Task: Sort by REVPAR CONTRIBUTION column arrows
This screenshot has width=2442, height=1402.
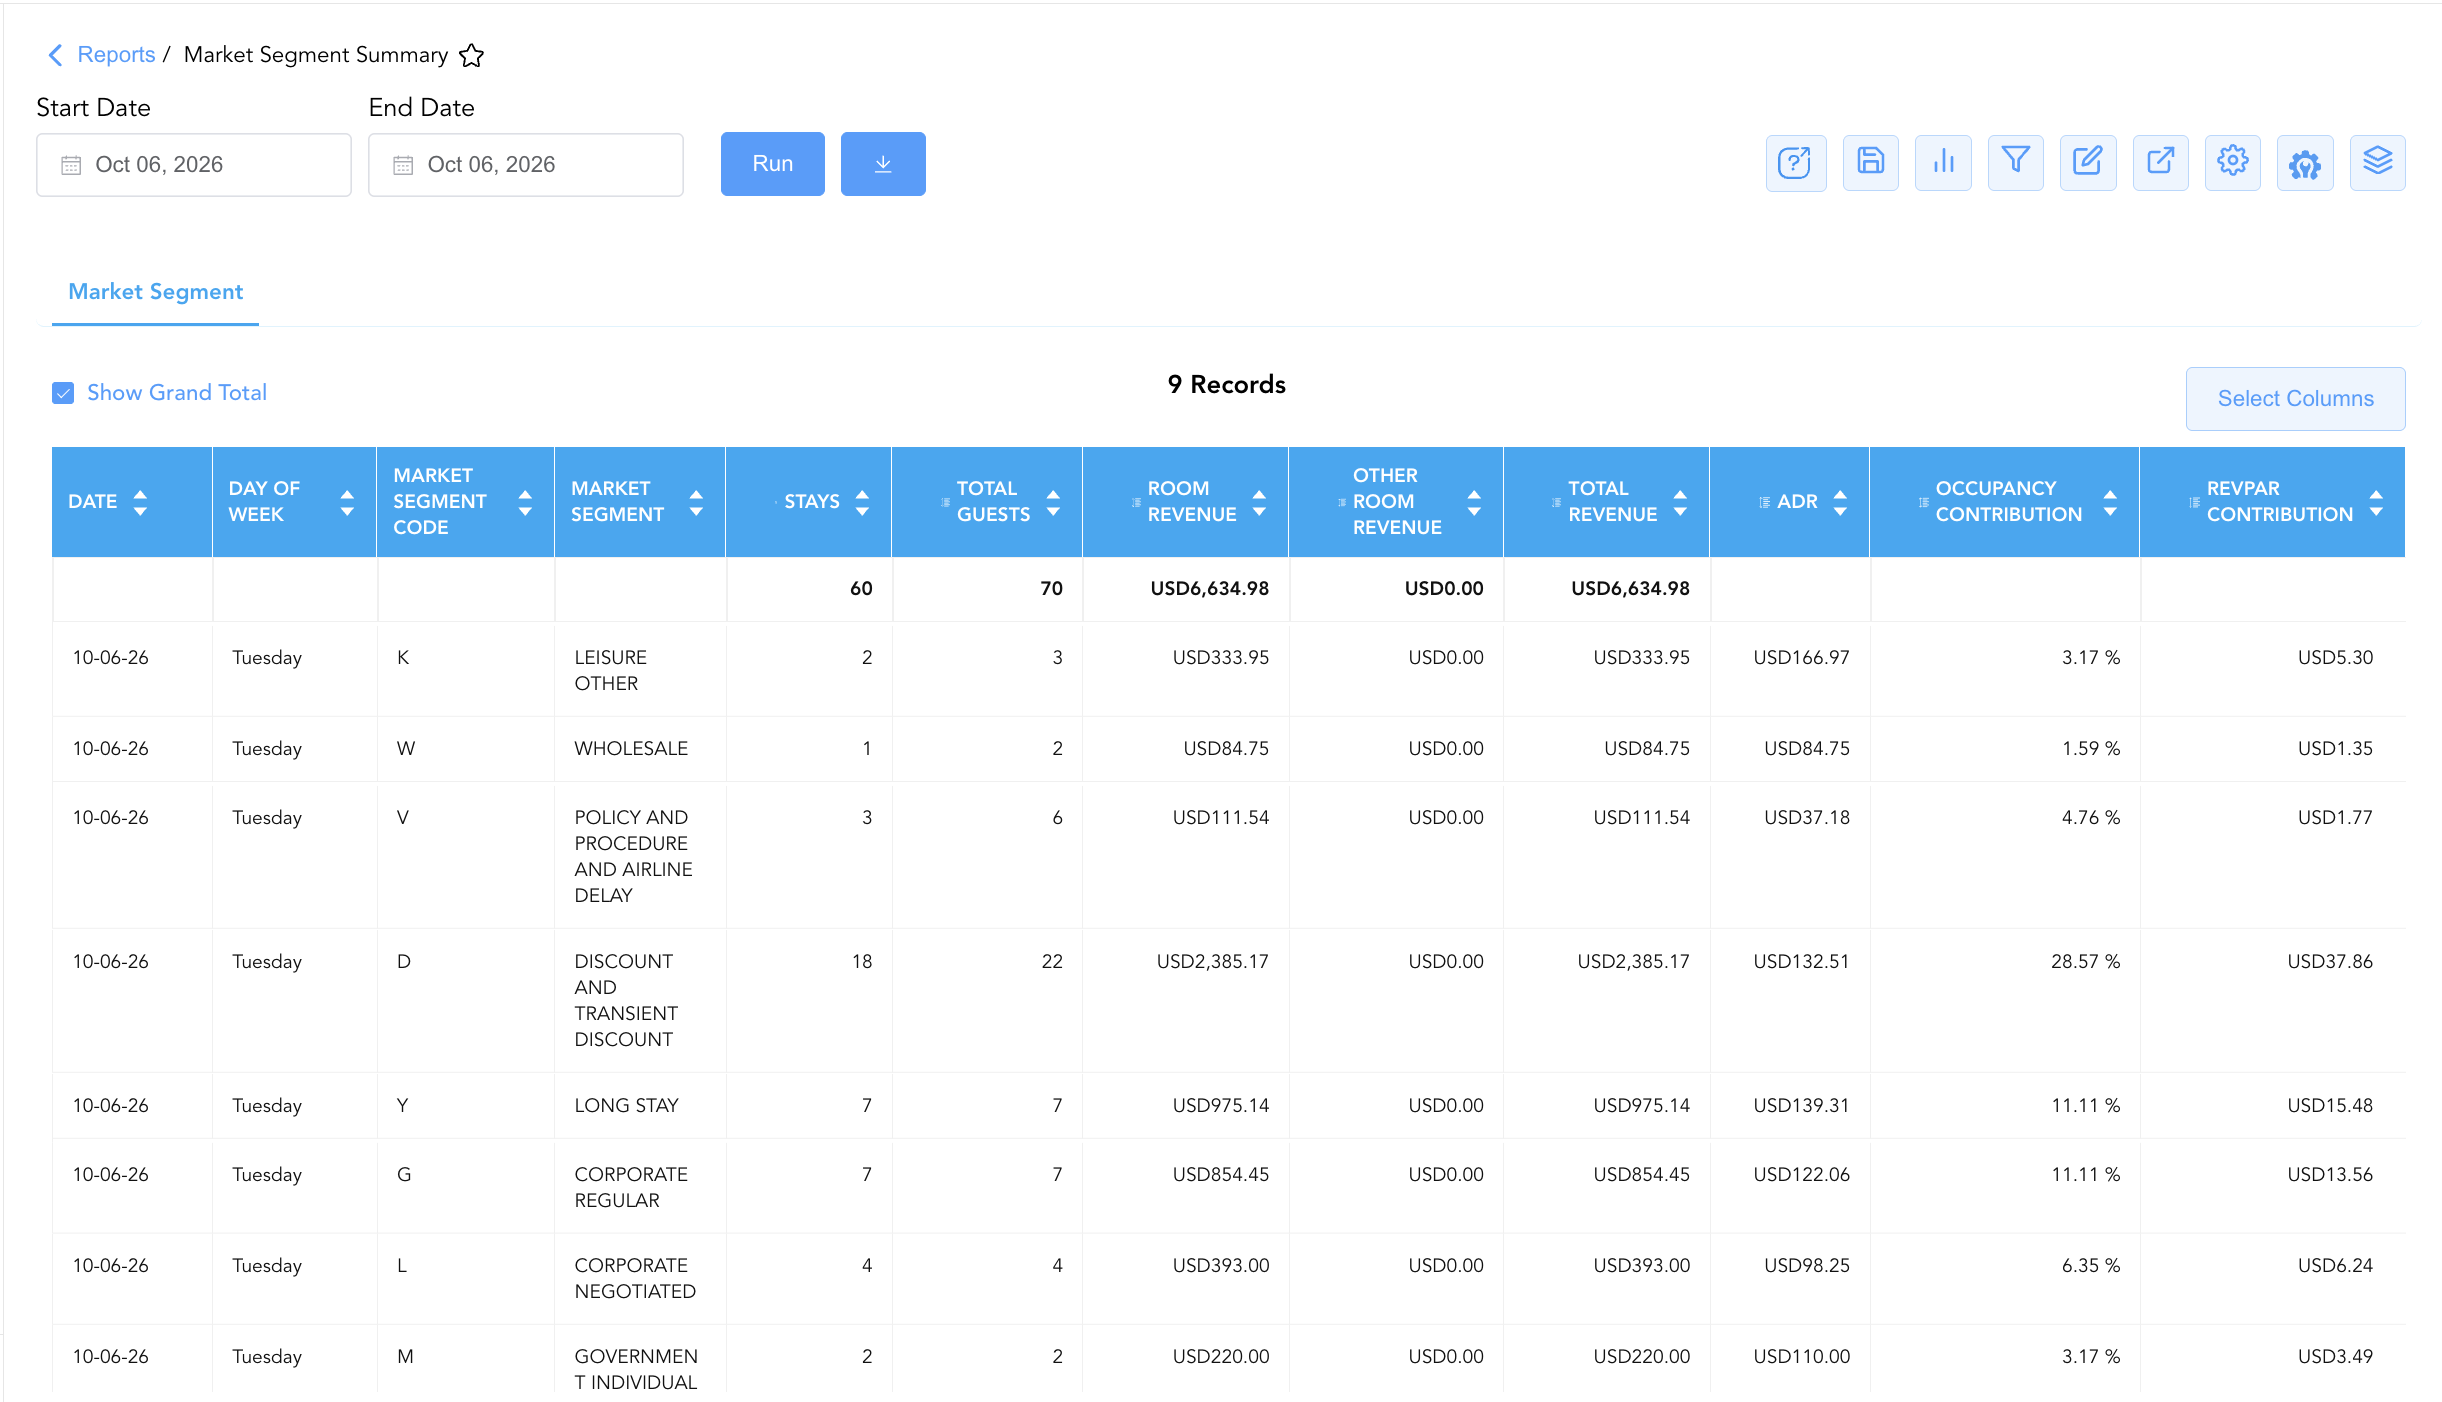Action: [2376, 502]
